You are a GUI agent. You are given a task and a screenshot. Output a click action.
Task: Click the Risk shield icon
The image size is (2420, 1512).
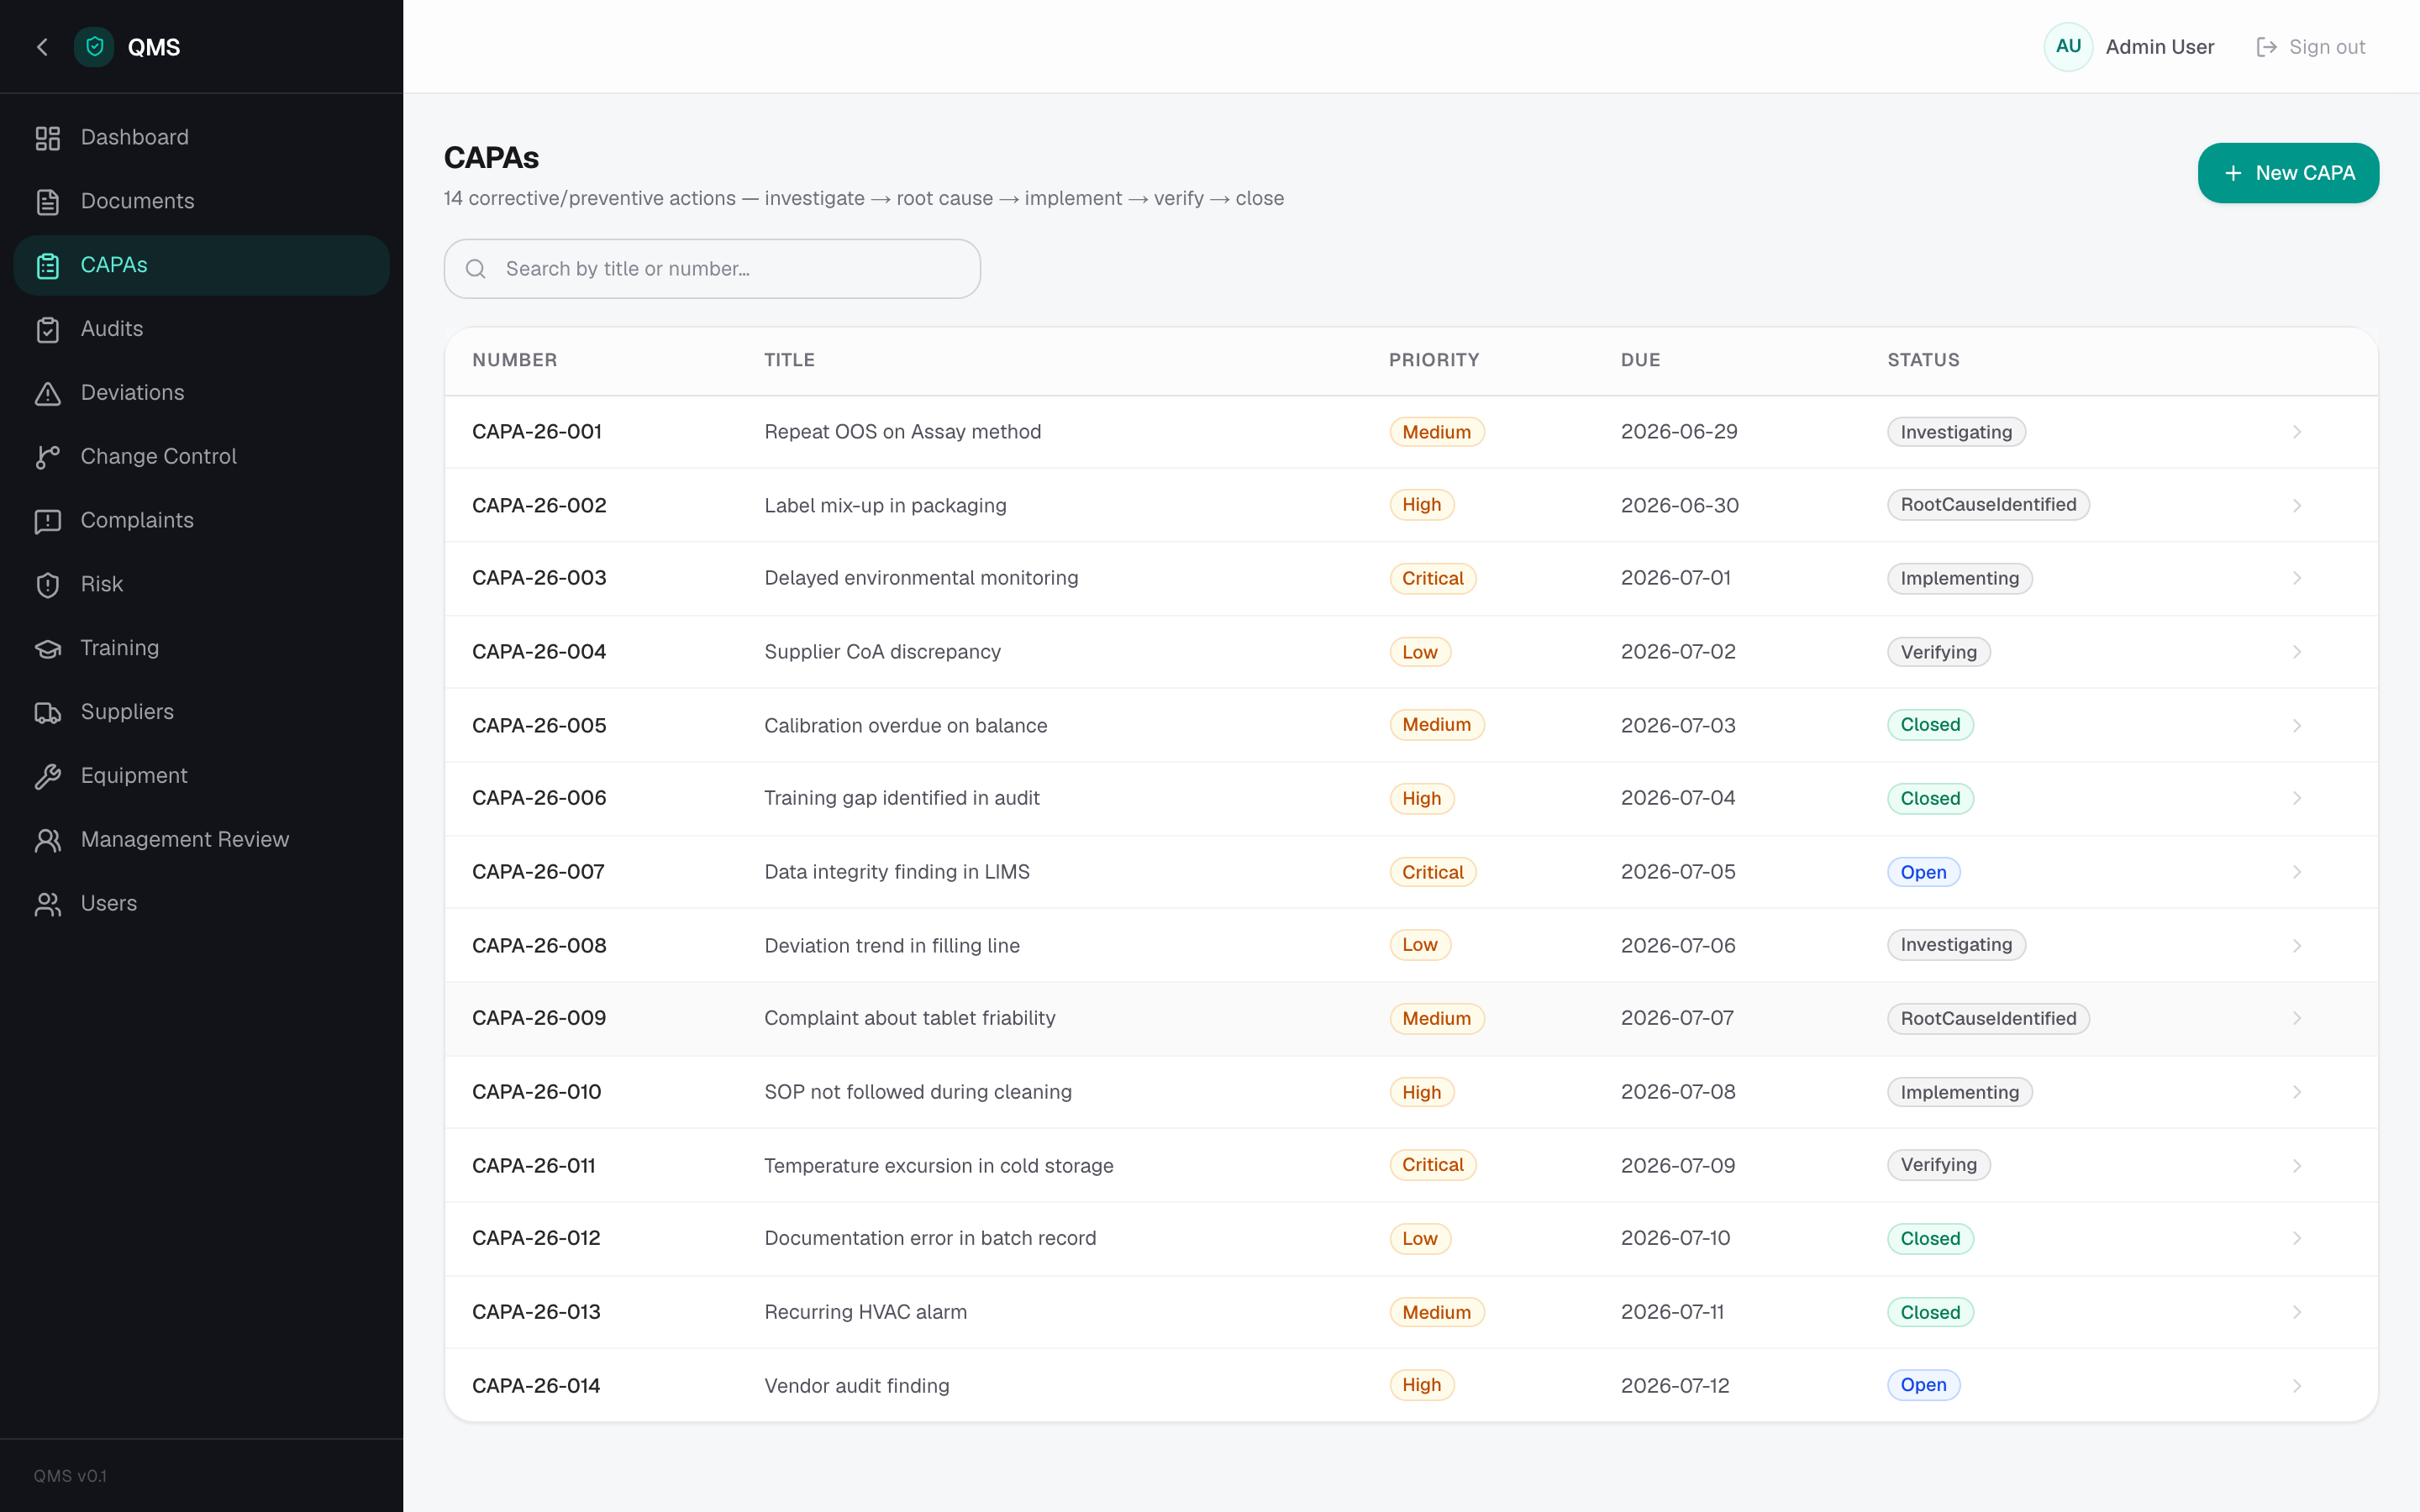tap(47, 585)
